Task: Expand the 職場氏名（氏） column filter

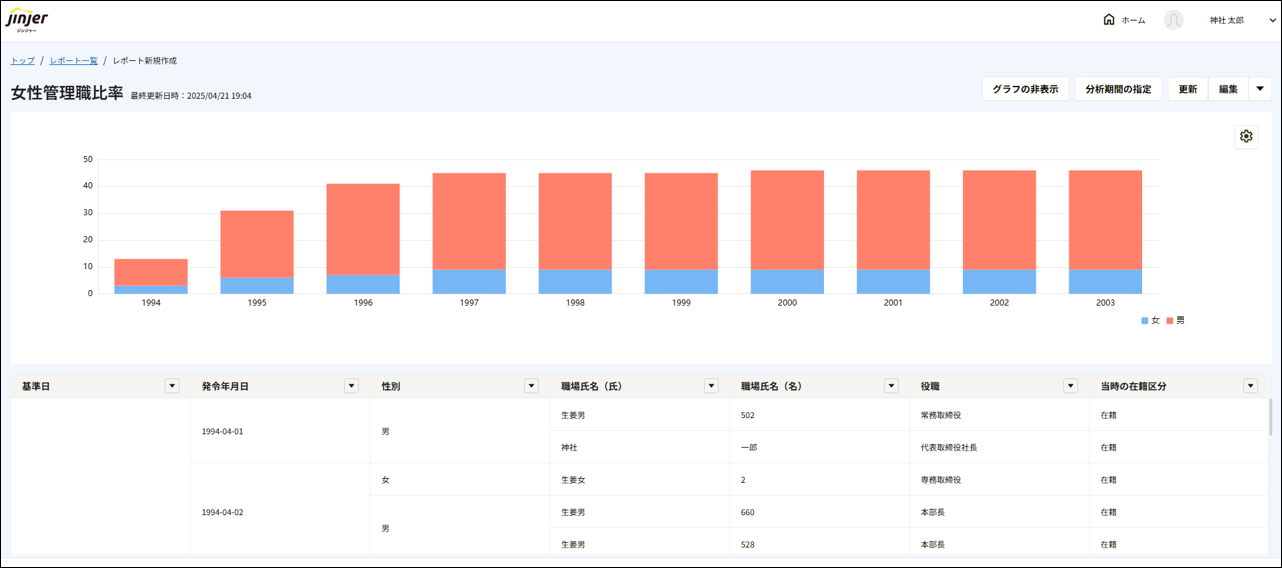Action: (x=711, y=386)
